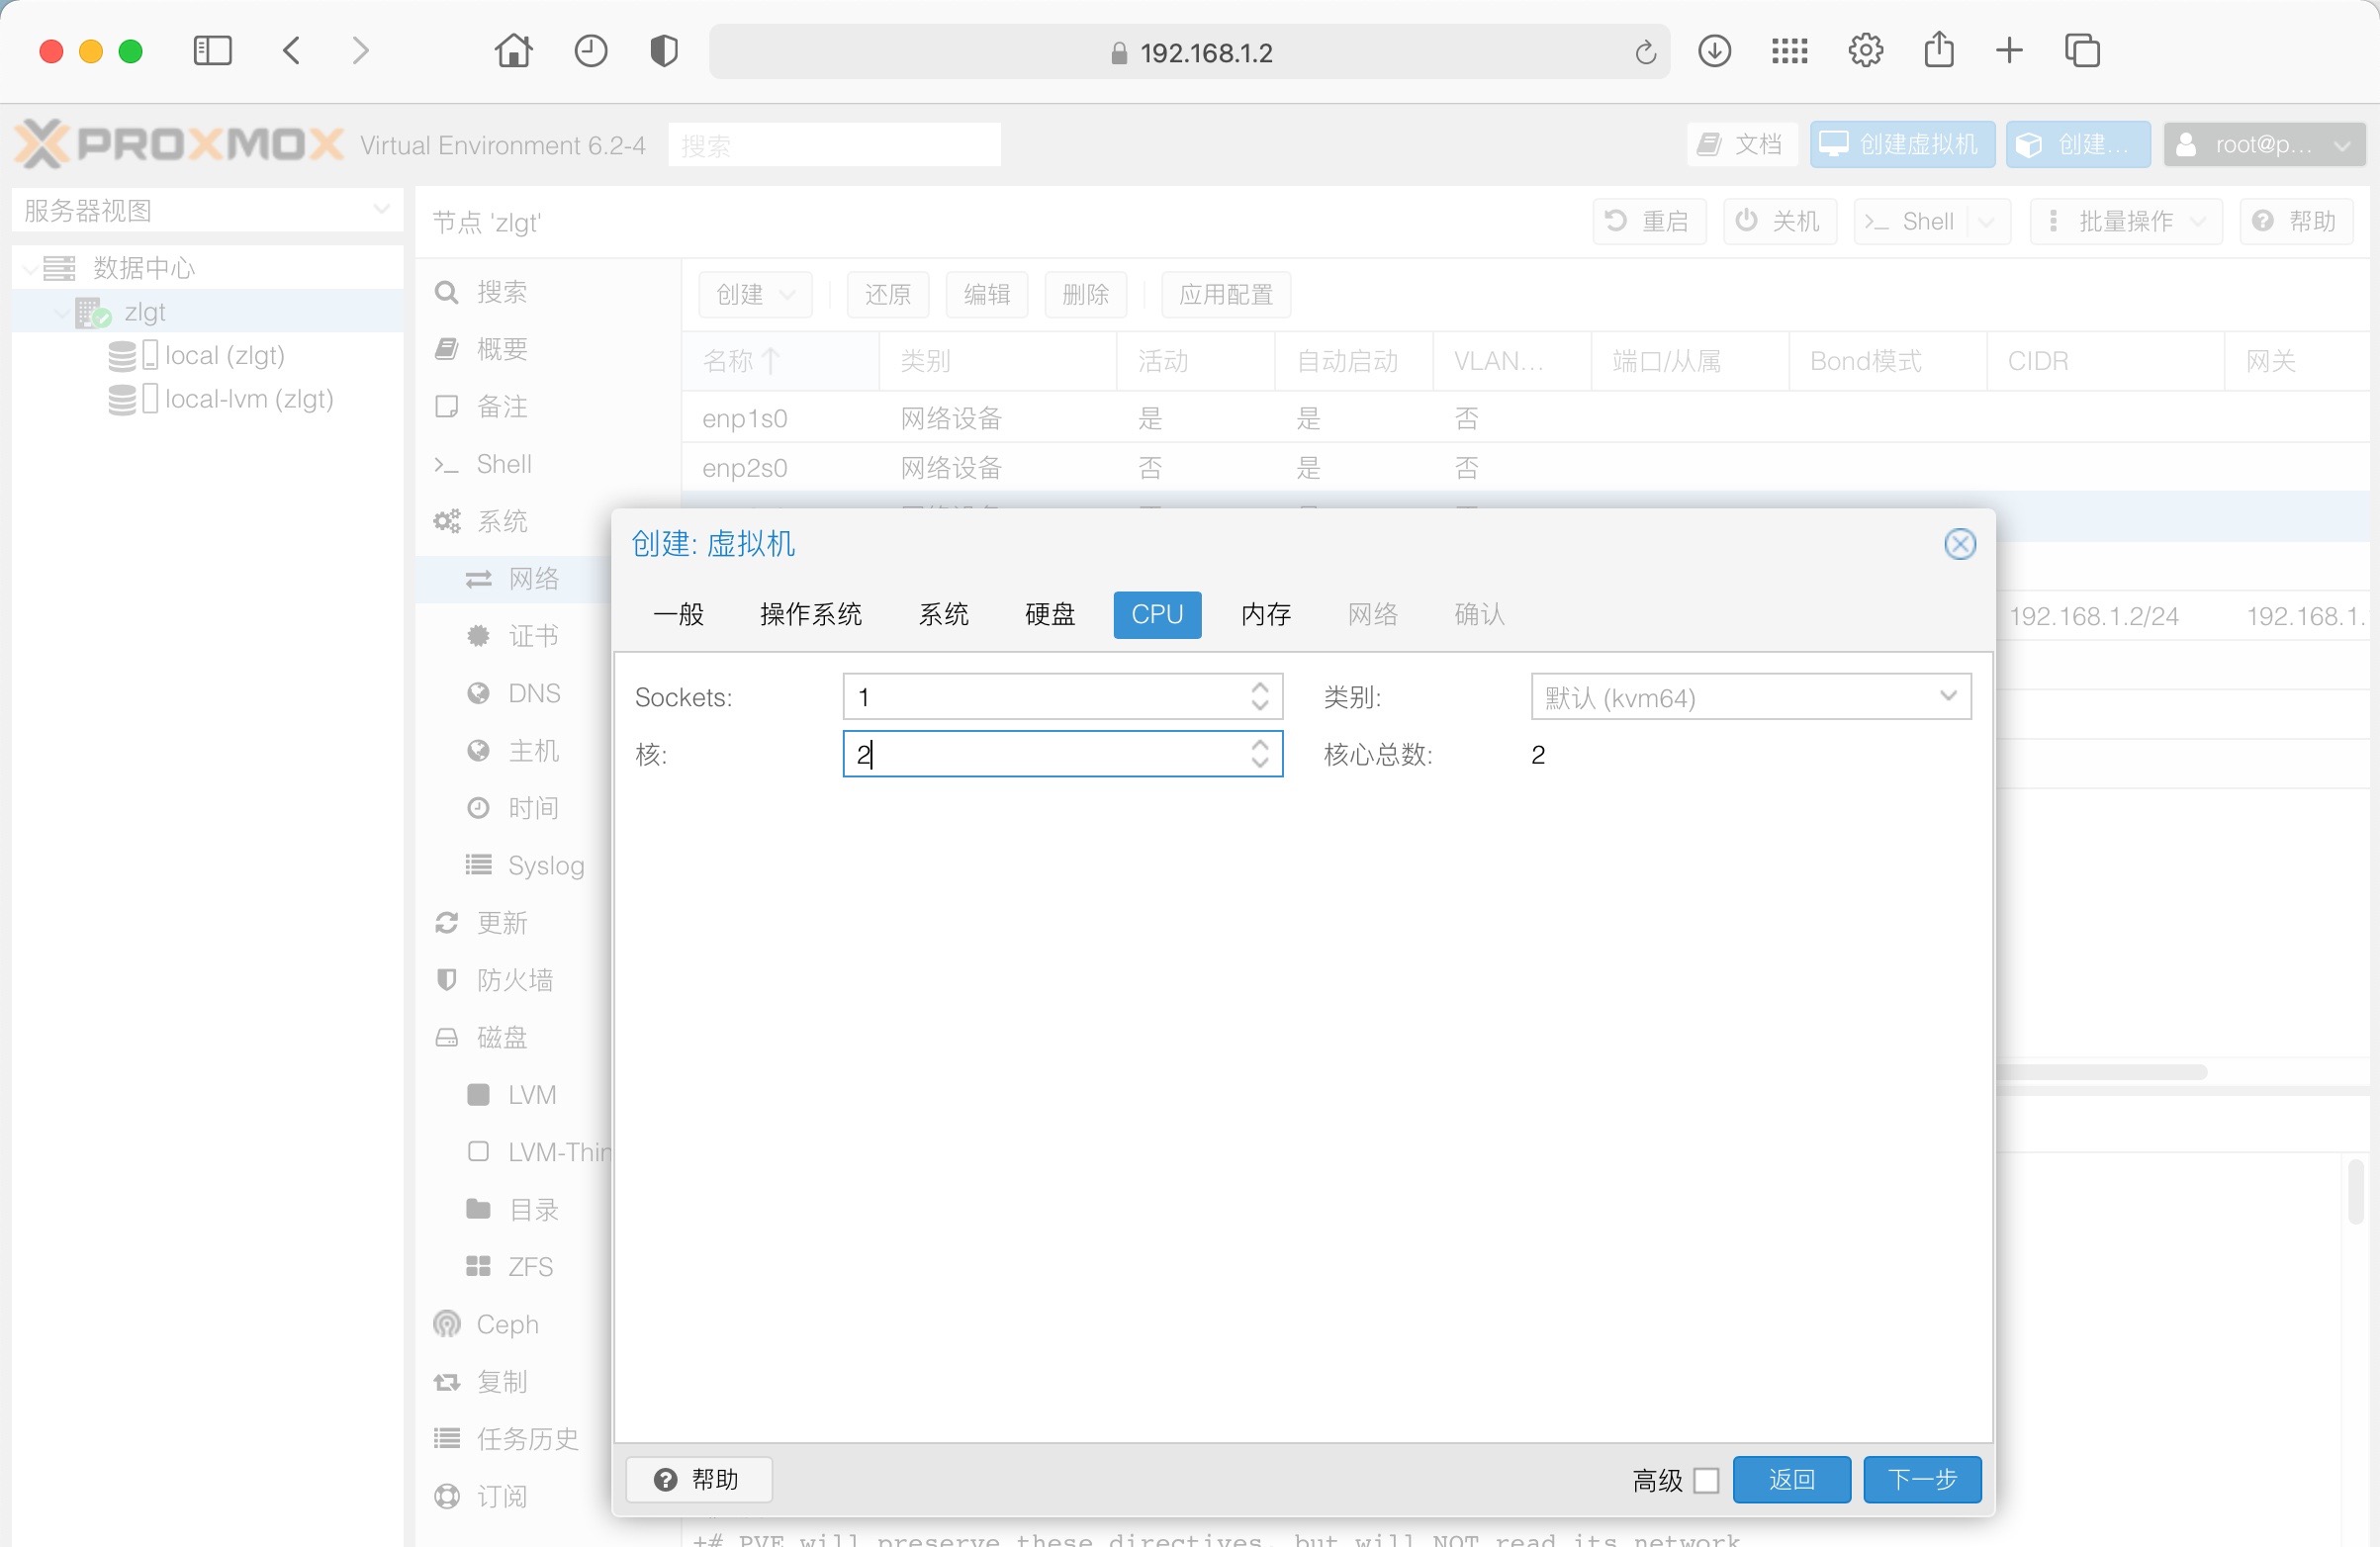
Task: Click the 下一步 next button
Action: (1921, 1479)
